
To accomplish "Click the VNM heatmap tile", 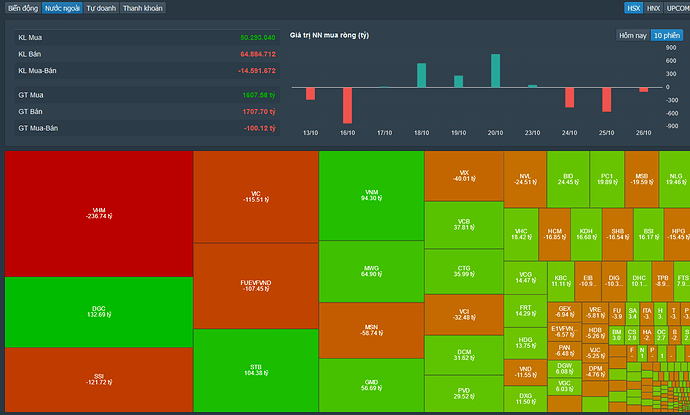I will (x=371, y=195).
